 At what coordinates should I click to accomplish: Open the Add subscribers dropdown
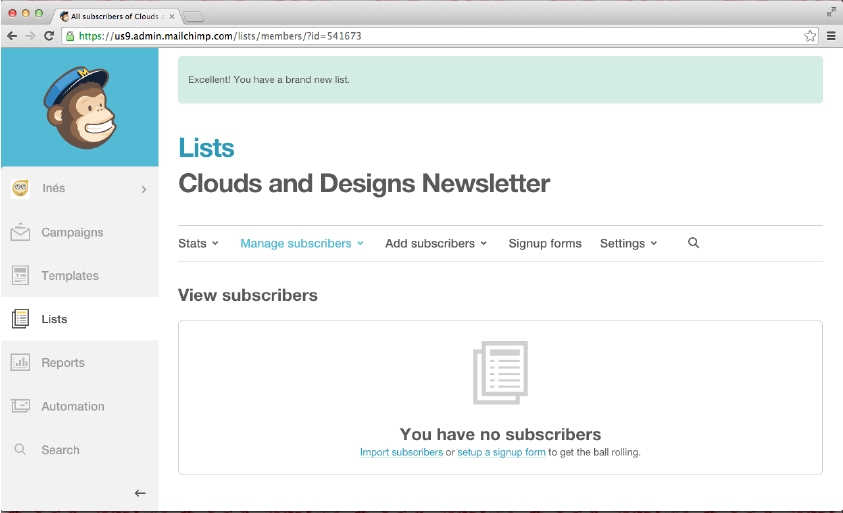[436, 244]
